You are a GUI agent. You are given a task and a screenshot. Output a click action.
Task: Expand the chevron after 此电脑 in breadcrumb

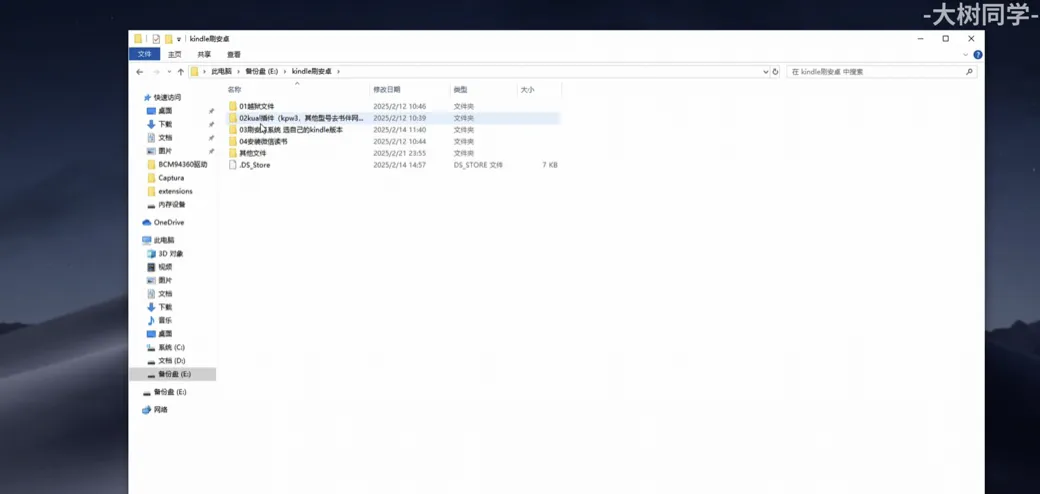point(238,72)
